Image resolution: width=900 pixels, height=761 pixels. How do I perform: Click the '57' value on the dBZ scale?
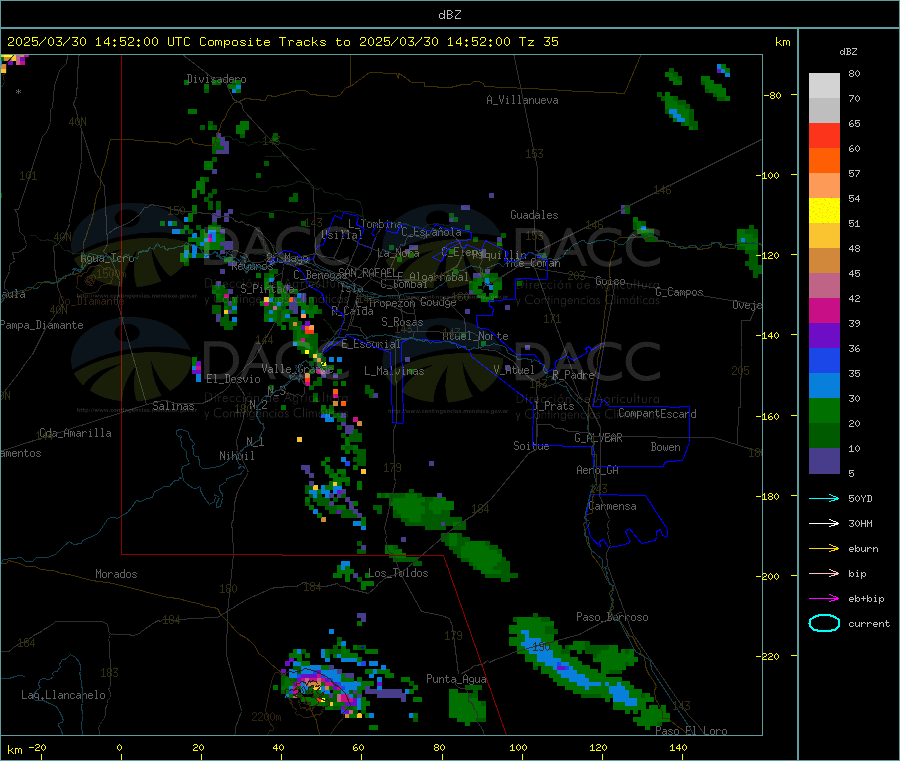click(854, 173)
